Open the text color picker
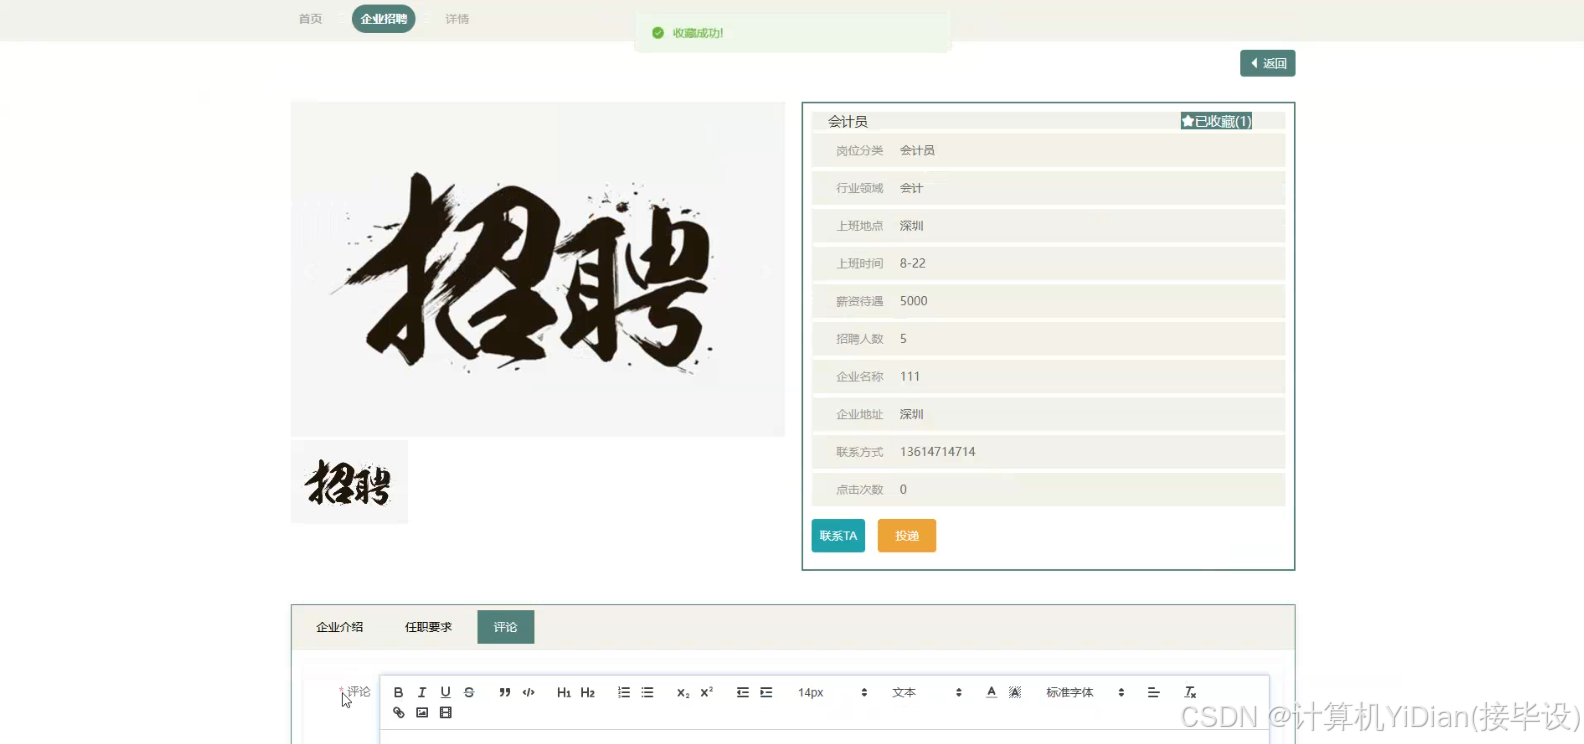This screenshot has width=1584, height=744. 991,692
